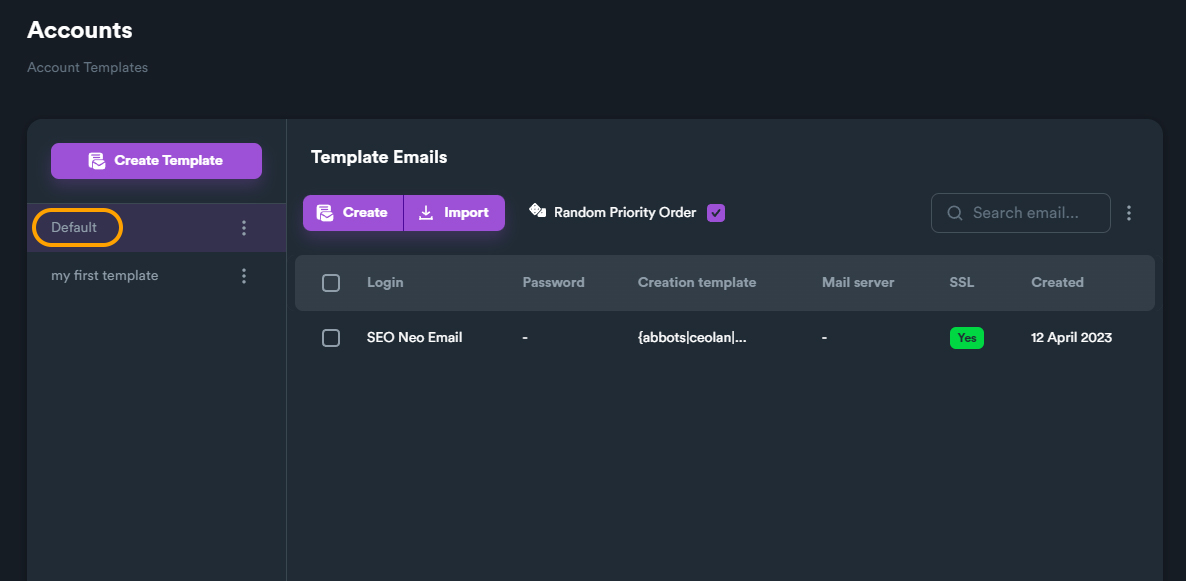Toggle the Random Priority Order checkbox
The image size is (1186, 581).
(716, 213)
